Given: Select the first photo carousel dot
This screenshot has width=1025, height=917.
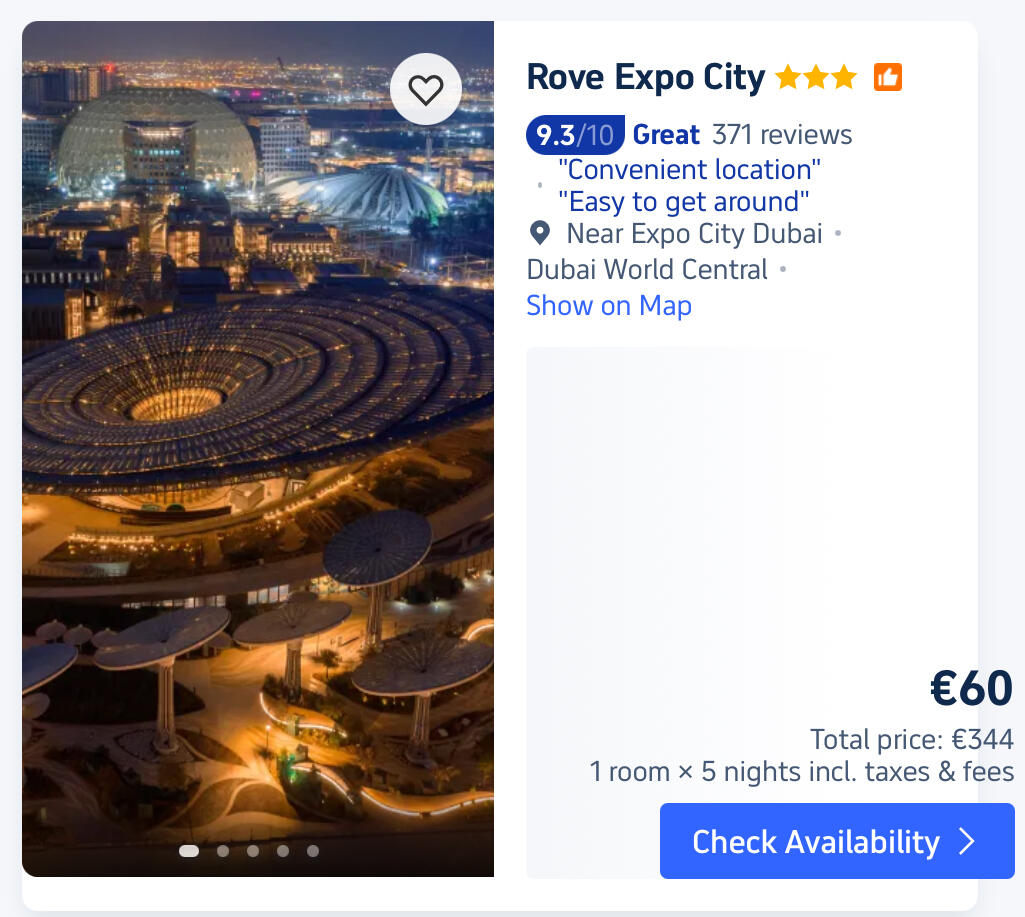Looking at the screenshot, I should [189, 851].
